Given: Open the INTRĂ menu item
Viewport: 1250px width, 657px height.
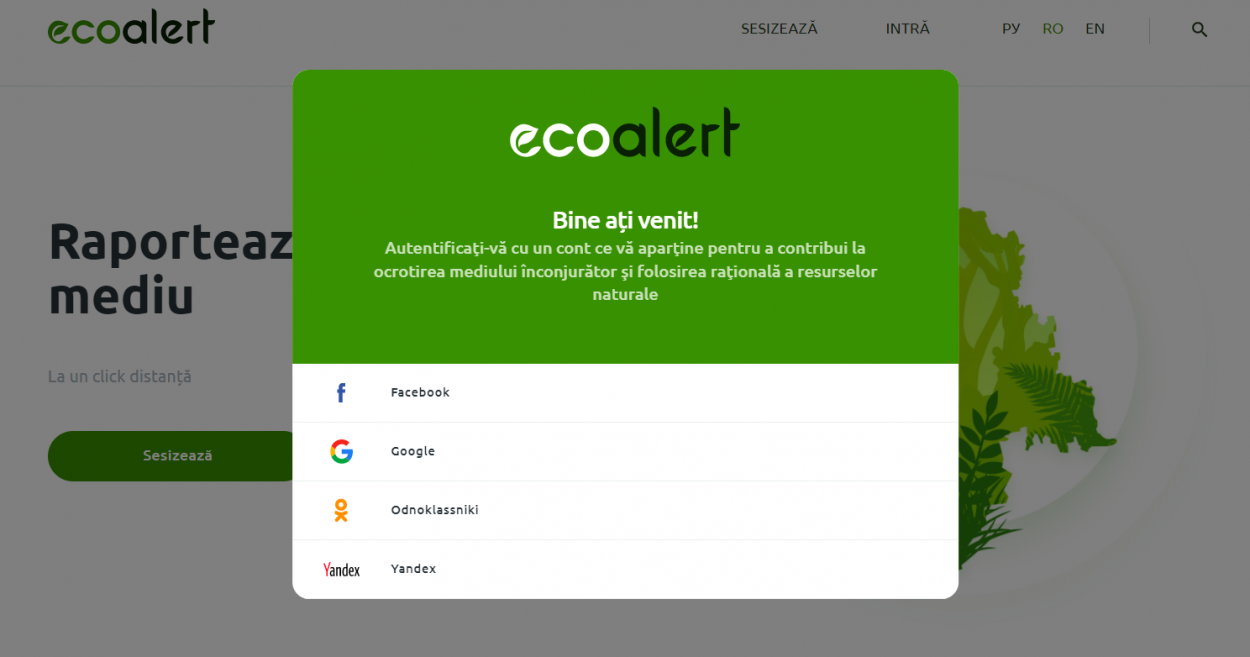Looking at the screenshot, I should pos(908,29).
